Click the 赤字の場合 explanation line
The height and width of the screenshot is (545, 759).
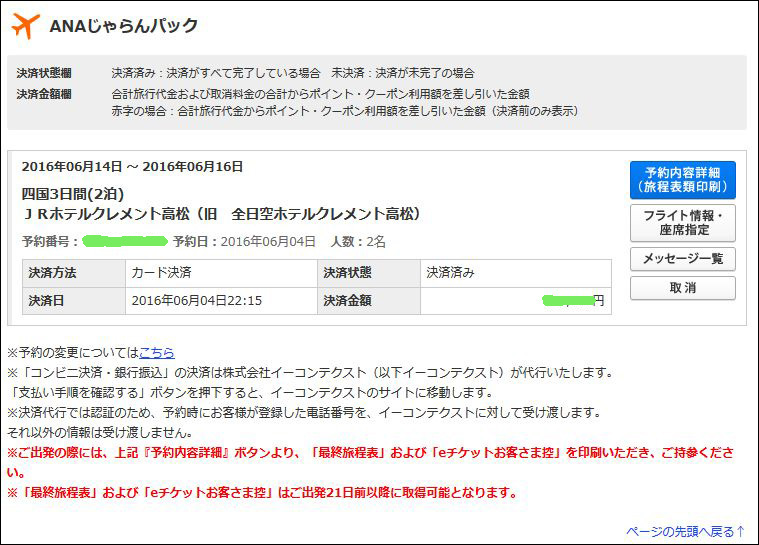(x=345, y=111)
